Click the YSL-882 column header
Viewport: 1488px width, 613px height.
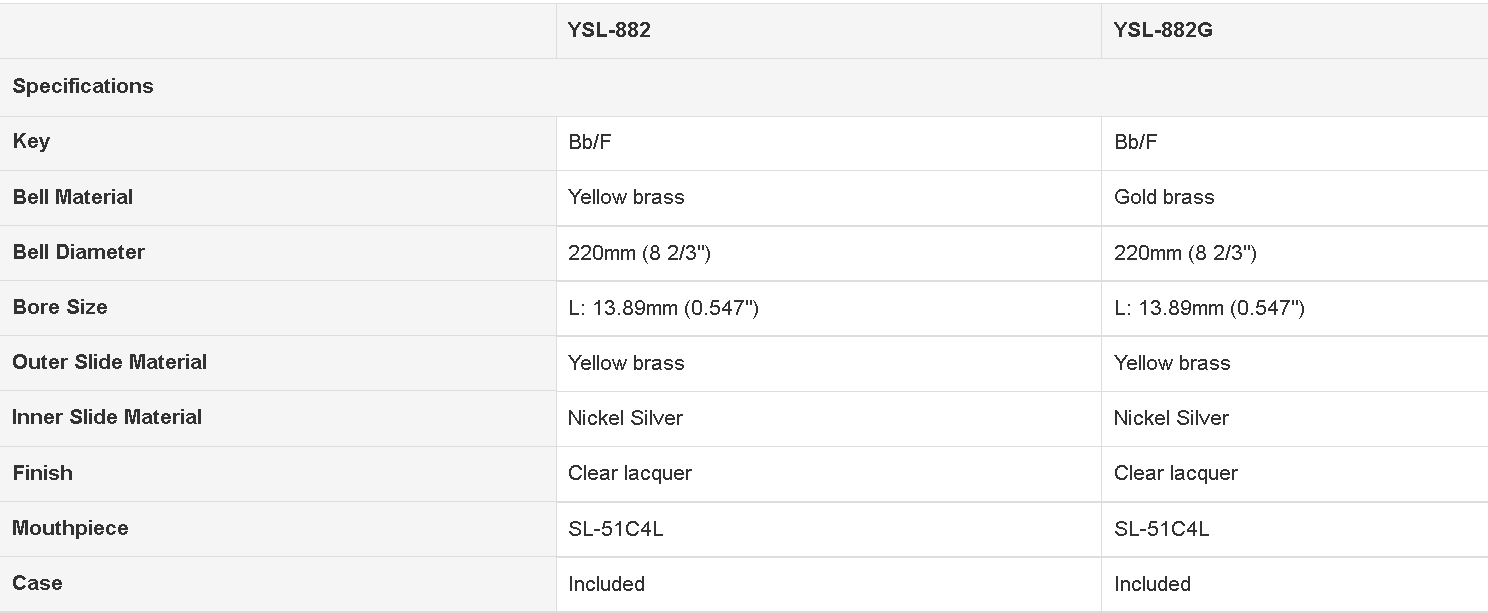(x=609, y=30)
